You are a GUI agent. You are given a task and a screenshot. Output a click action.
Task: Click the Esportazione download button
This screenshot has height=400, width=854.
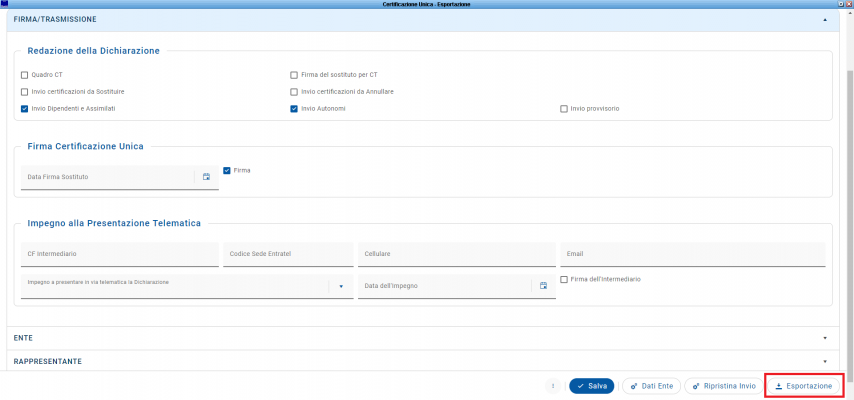coord(804,386)
